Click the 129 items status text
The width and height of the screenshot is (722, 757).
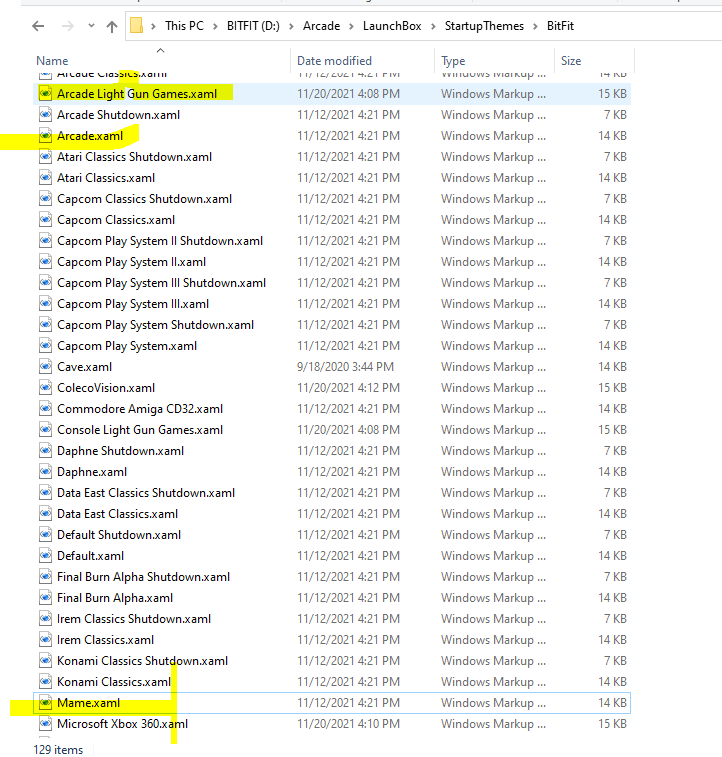(58, 749)
